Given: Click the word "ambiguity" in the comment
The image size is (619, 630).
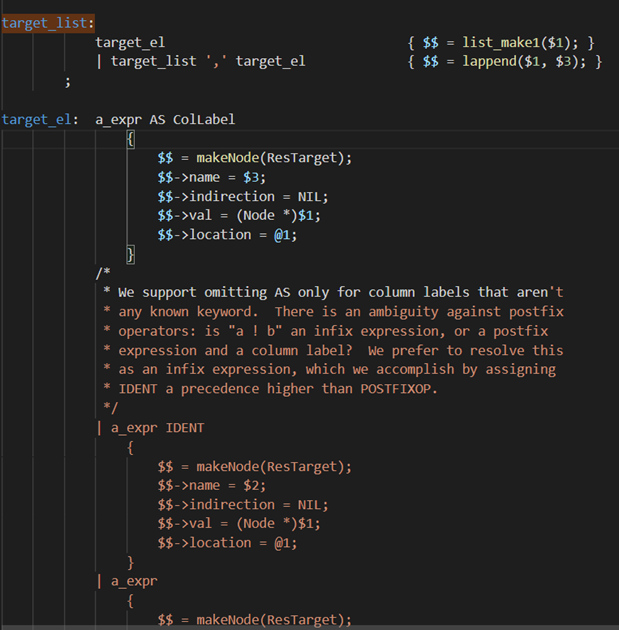Looking at the screenshot, I should (x=403, y=312).
